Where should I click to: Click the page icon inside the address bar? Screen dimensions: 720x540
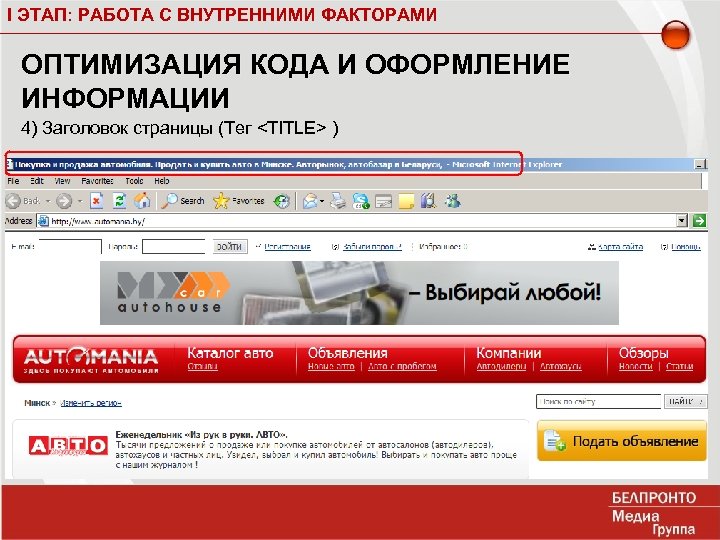click(x=44, y=221)
